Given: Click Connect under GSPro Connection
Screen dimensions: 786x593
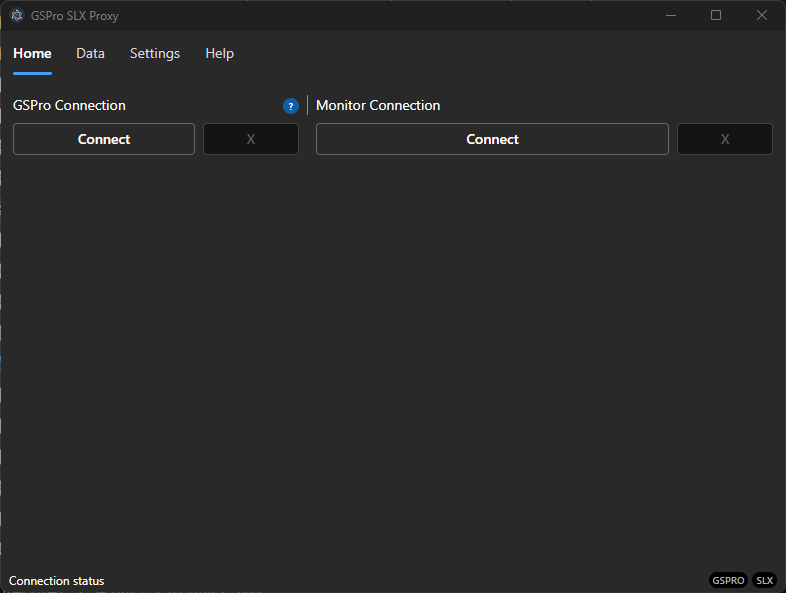Looking at the screenshot, I should coord(104,139).
